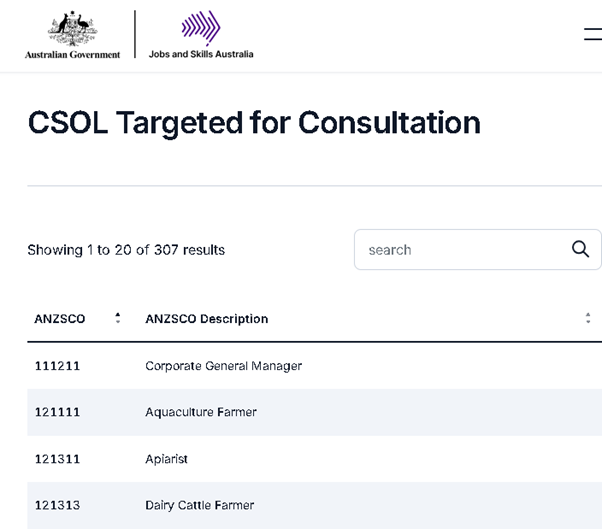Screen dimensions: 602x529
Task: Select the Aquaculture Farmer row
Action: [314, 412]
